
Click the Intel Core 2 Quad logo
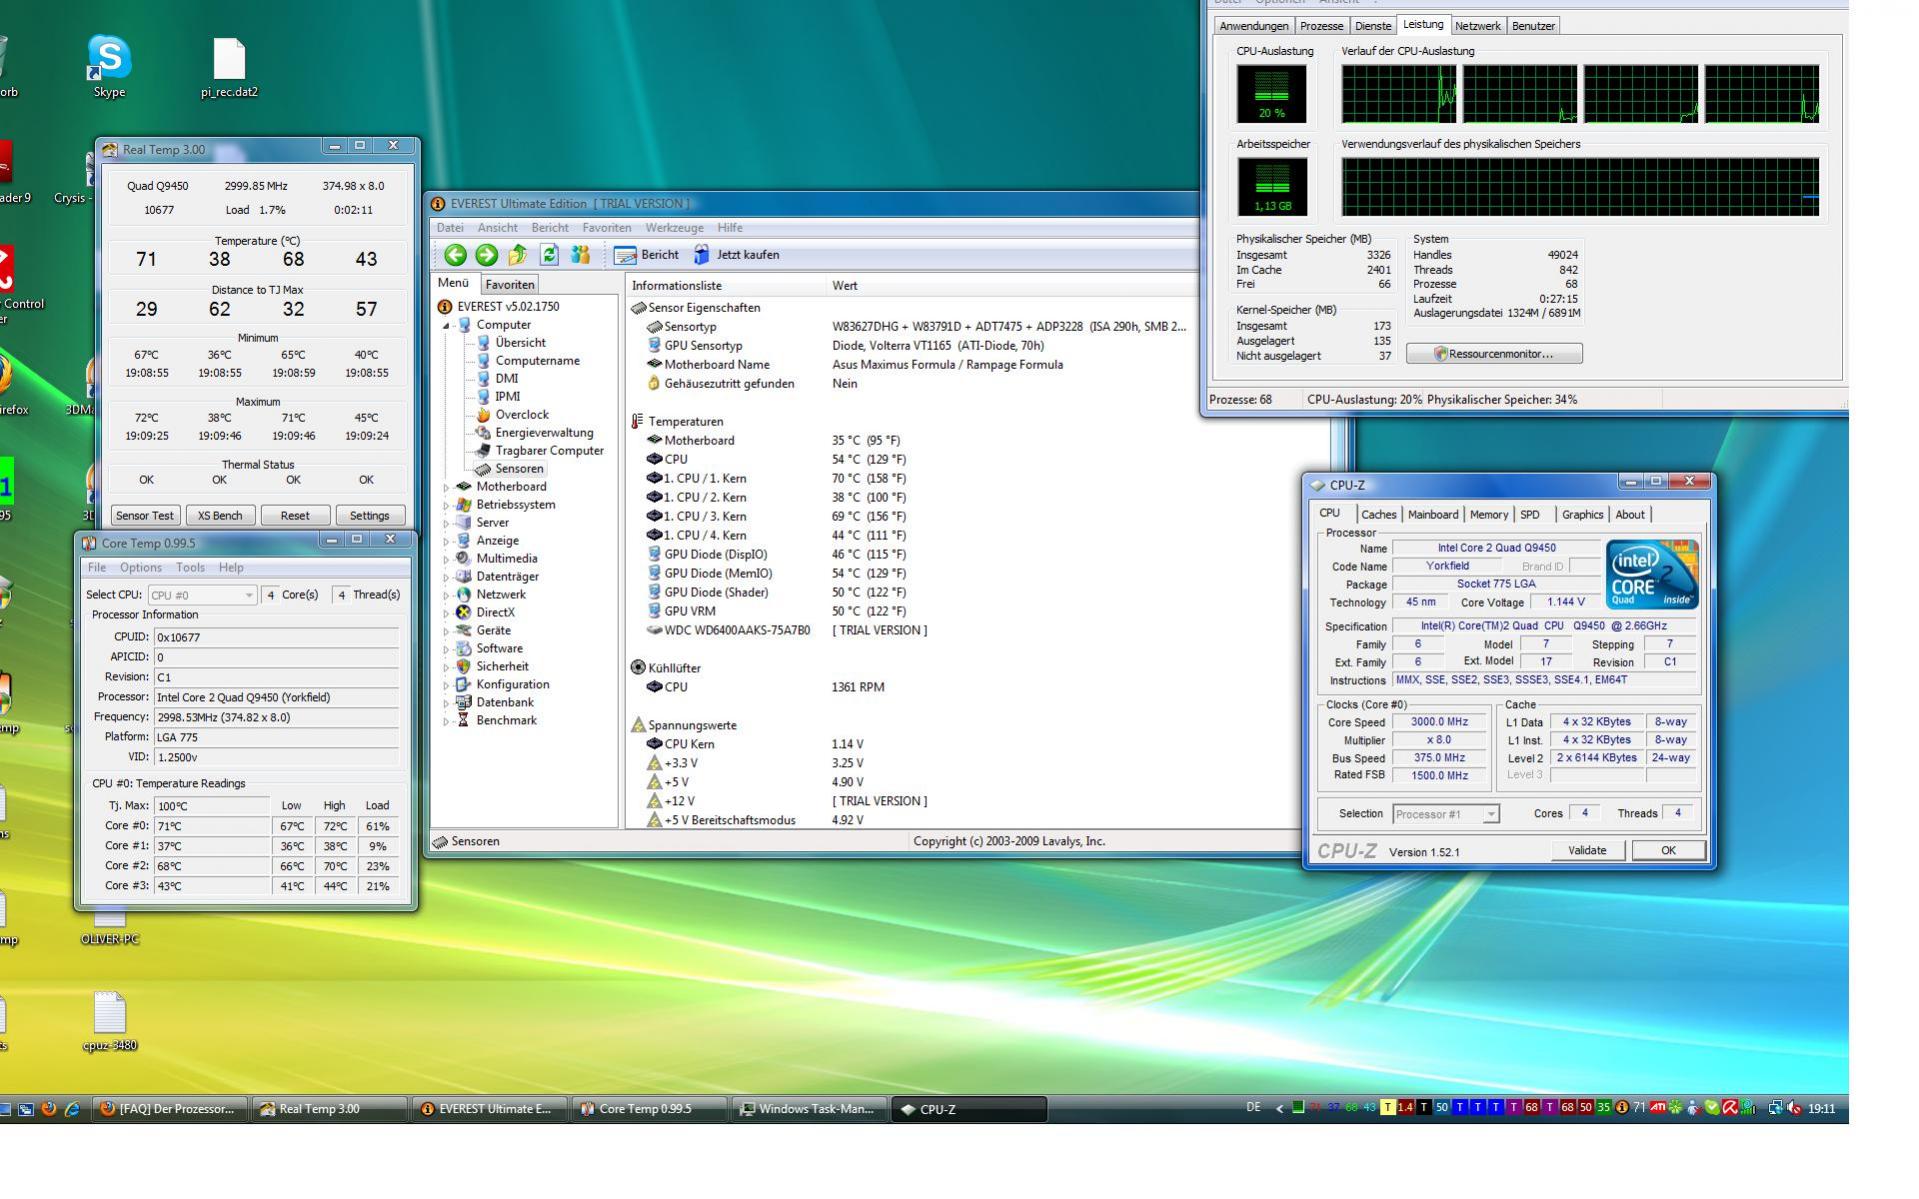tap(1652, 574)
